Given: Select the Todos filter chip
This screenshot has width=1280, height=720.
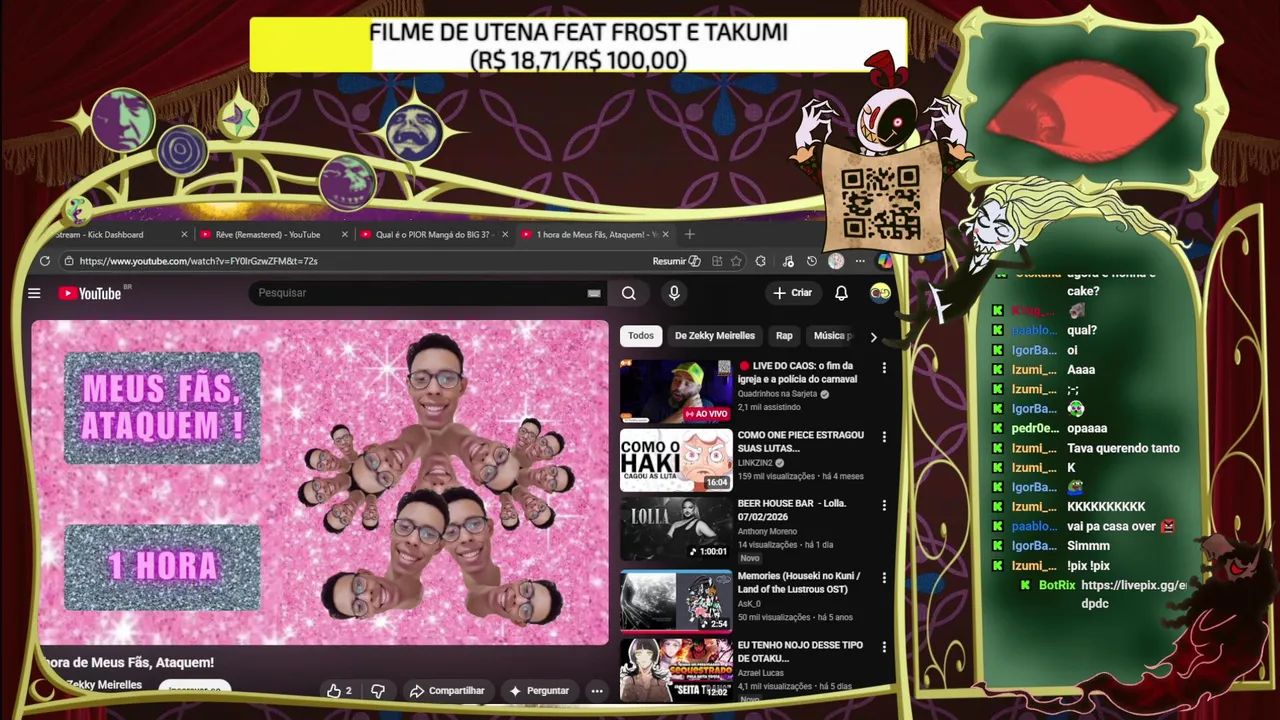Looking at the screenshot, I should tap(641, 336).
